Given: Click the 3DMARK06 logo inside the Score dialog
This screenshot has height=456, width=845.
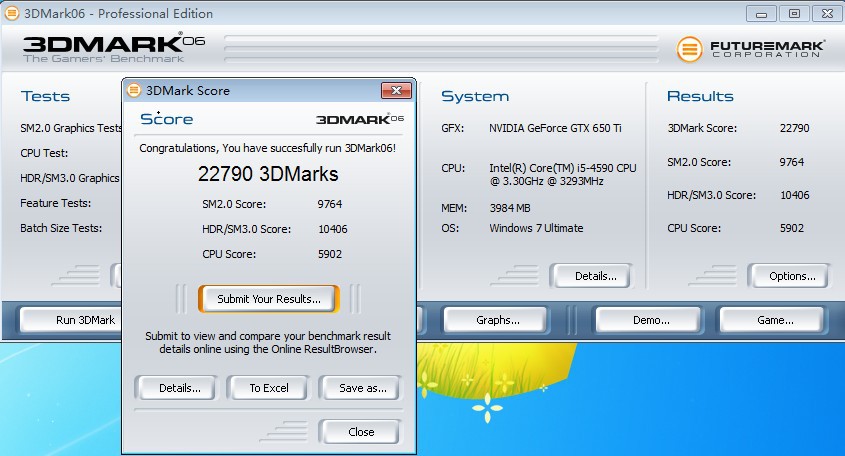Looking at the screenshot, I should (x=359, y=119).
